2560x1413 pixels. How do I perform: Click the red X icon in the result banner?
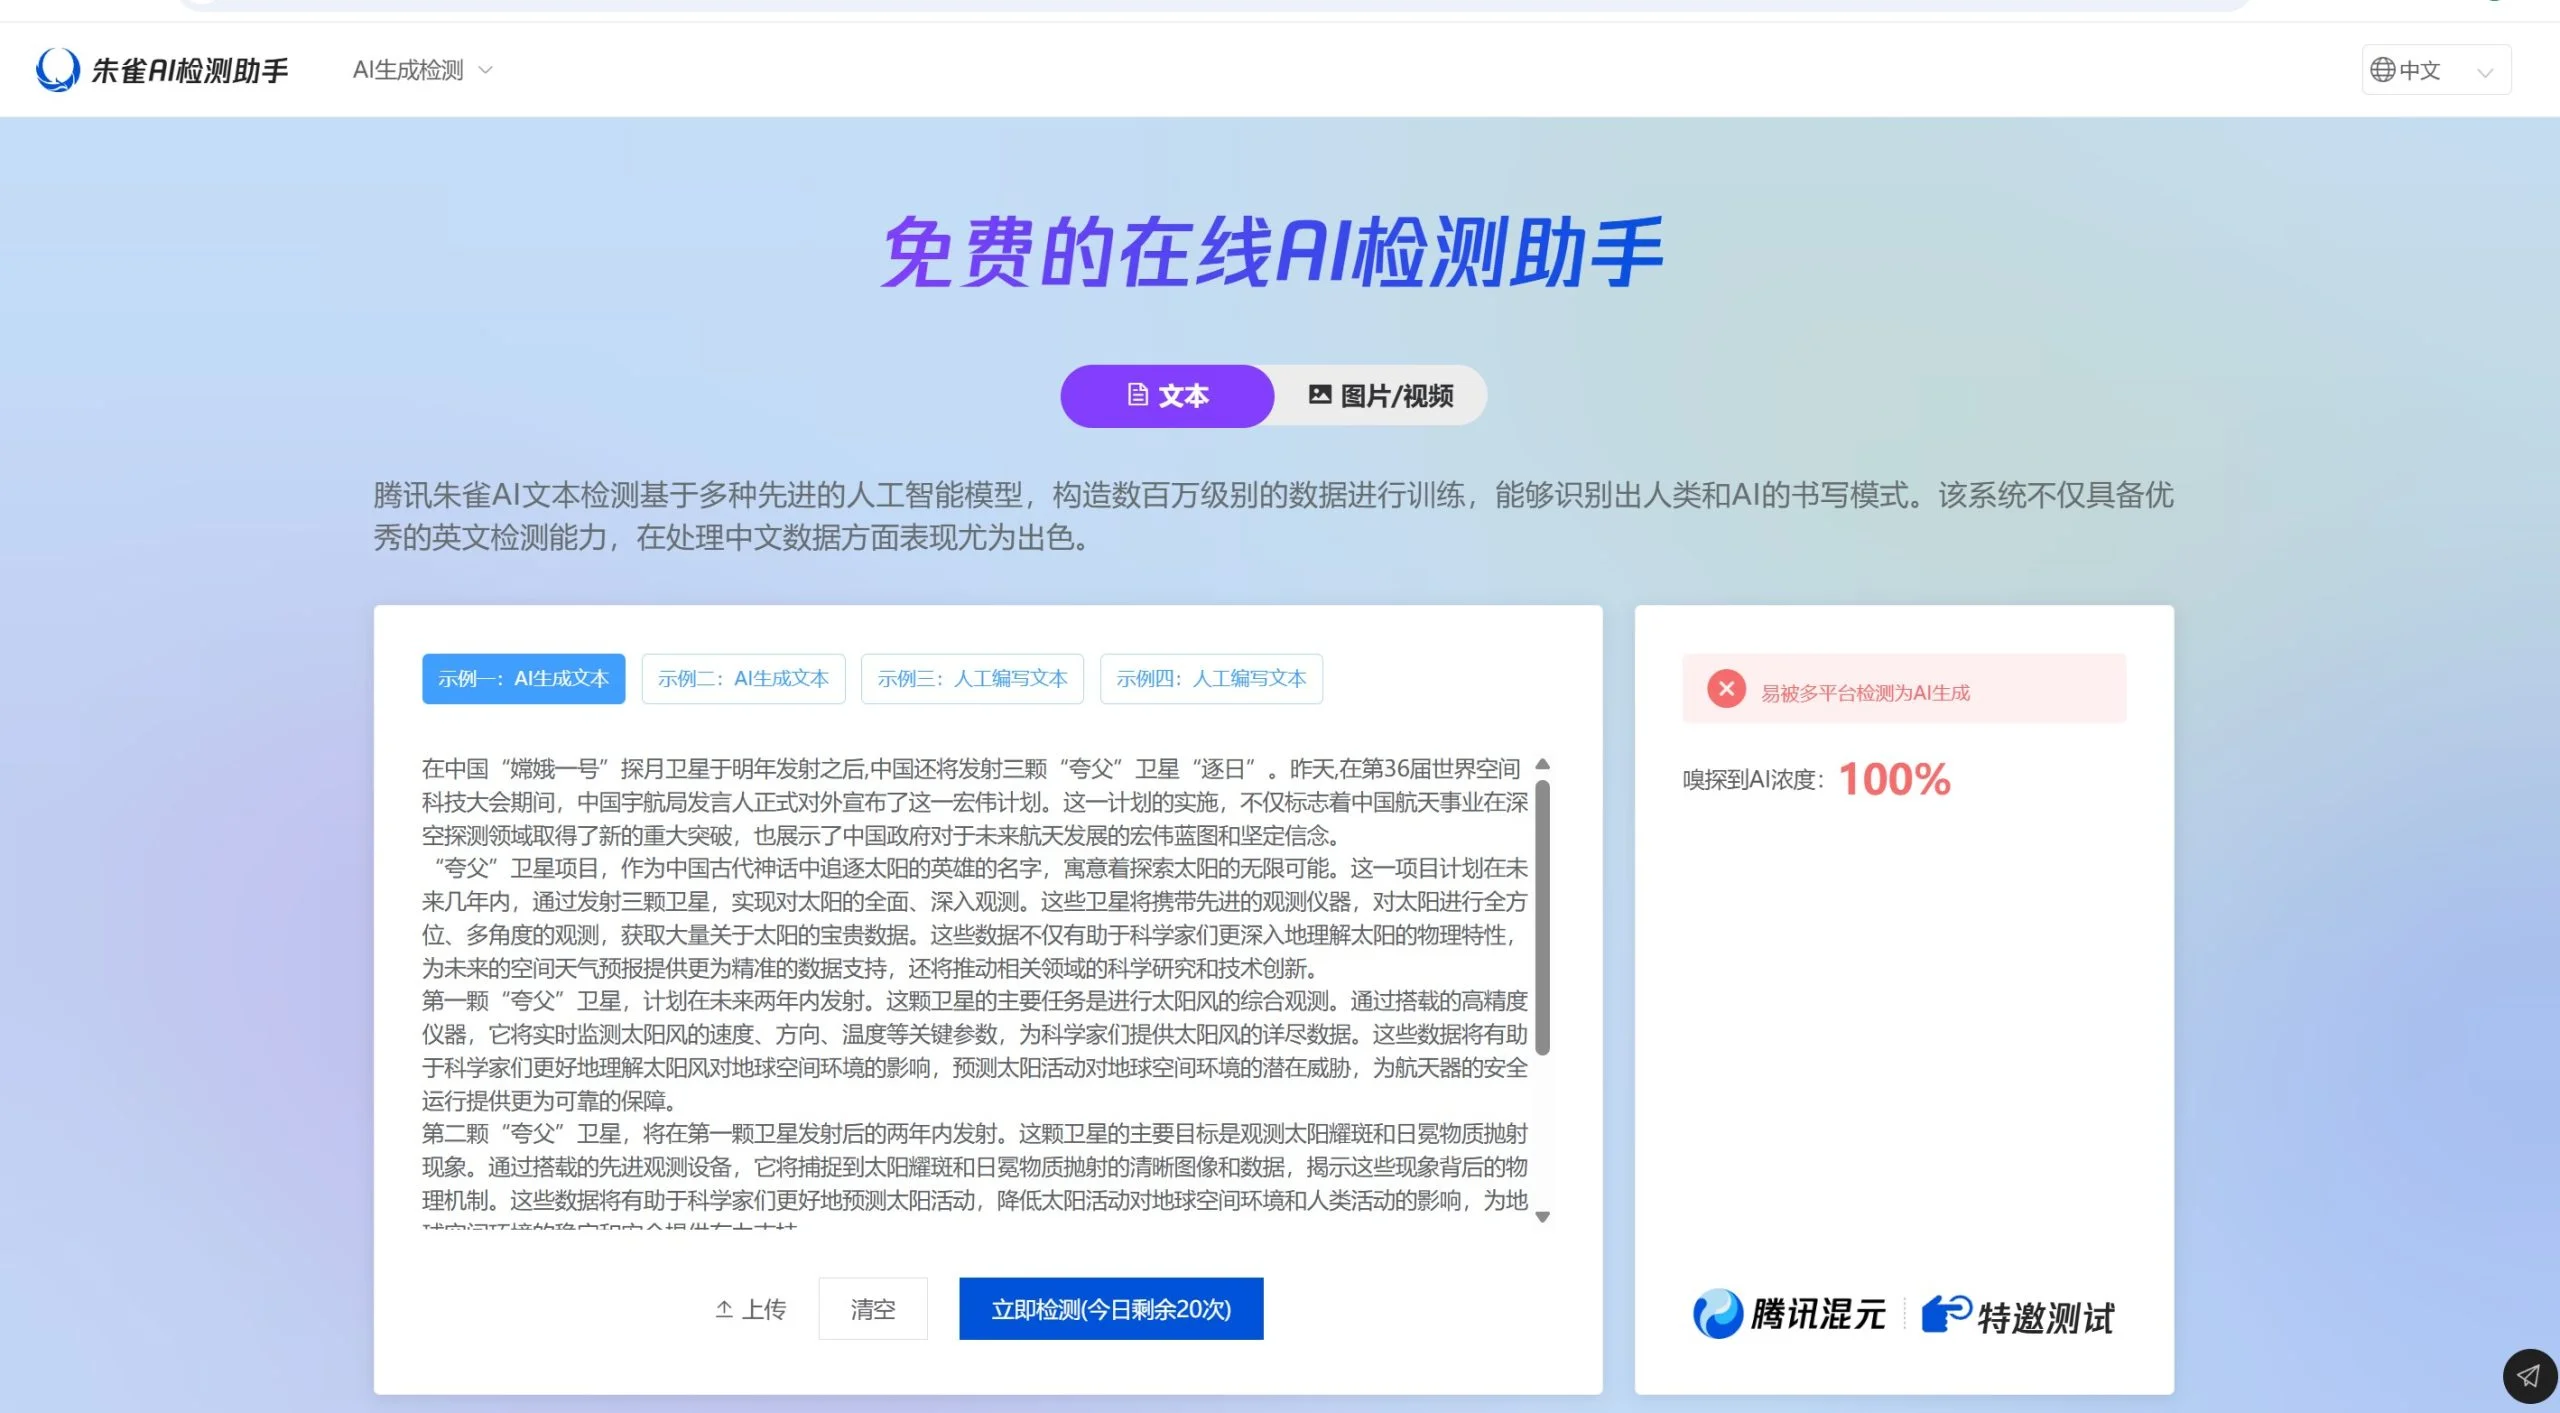[1726, 688]
